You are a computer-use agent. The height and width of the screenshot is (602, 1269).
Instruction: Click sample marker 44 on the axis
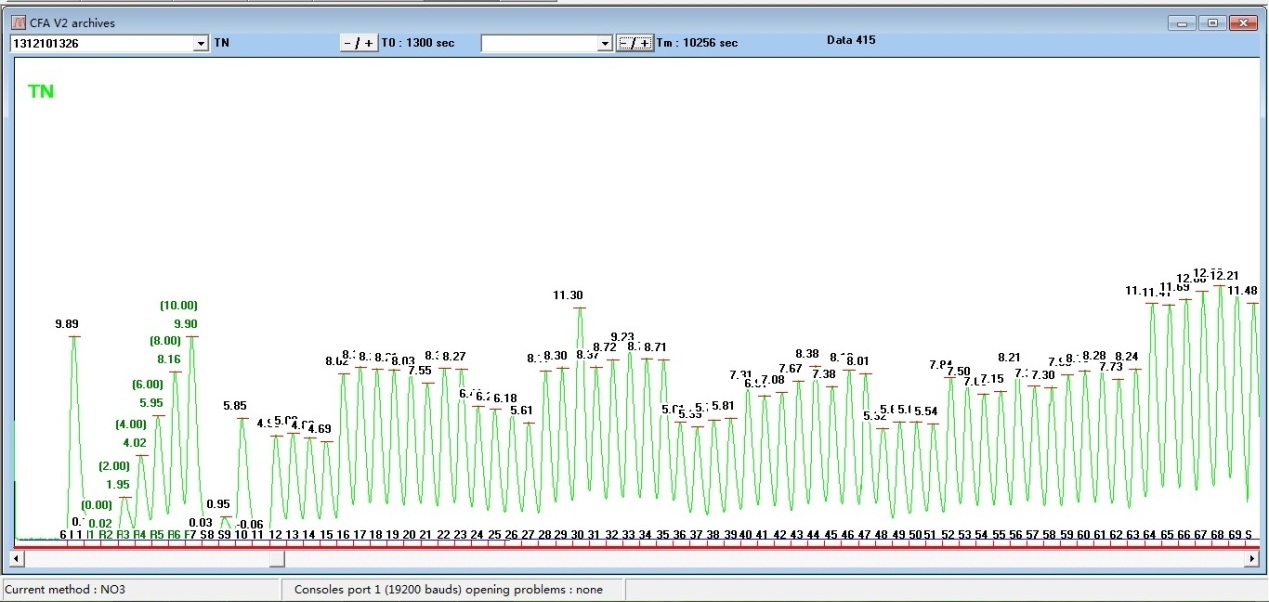click(813, 536)
